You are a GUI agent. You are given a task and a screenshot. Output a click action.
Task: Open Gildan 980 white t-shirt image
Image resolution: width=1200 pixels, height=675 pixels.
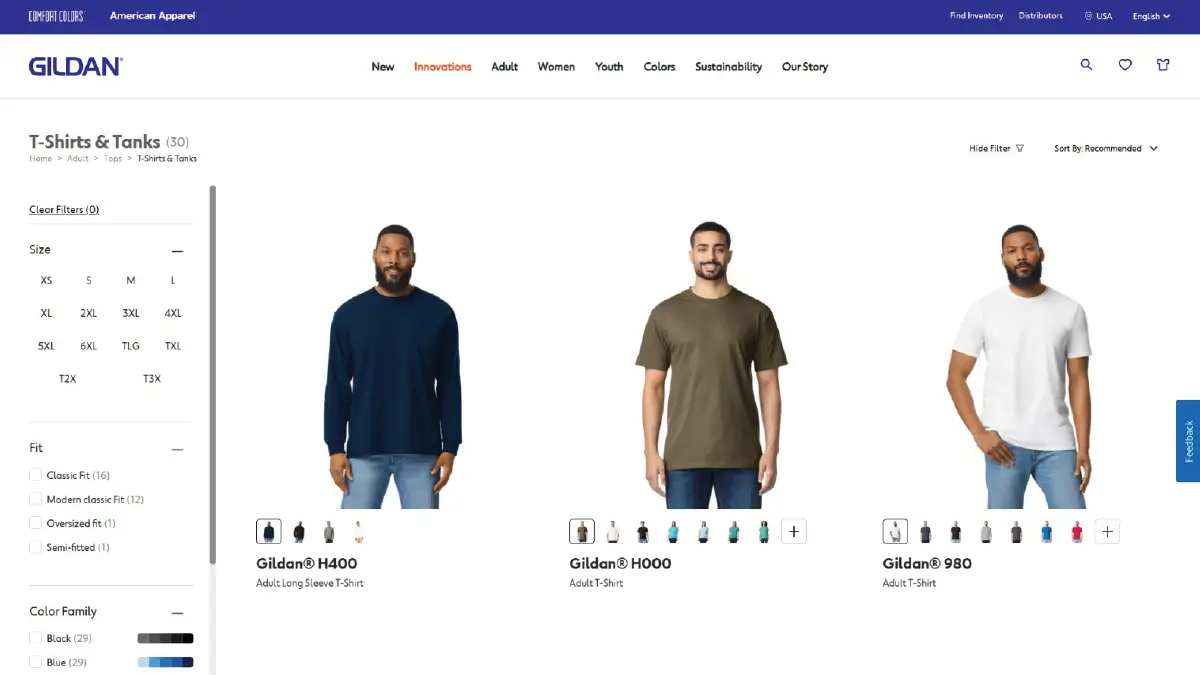[x=1020, y=365]
